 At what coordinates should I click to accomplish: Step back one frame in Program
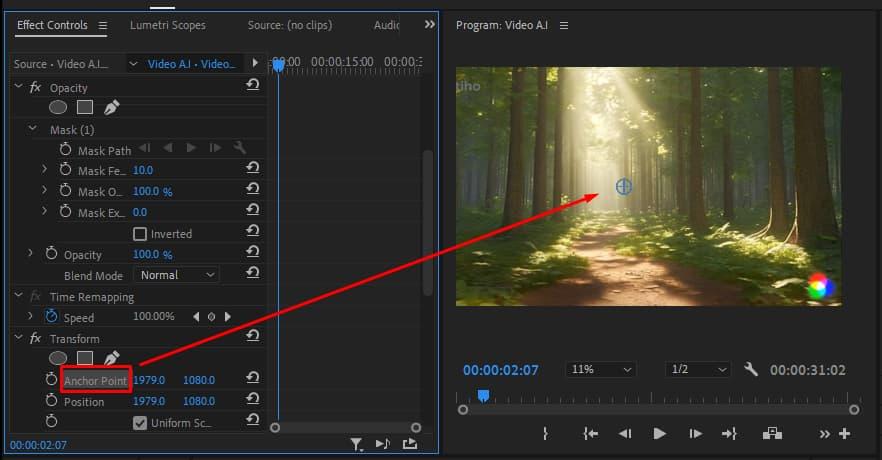pyautogui.click(x=624, y=434)
